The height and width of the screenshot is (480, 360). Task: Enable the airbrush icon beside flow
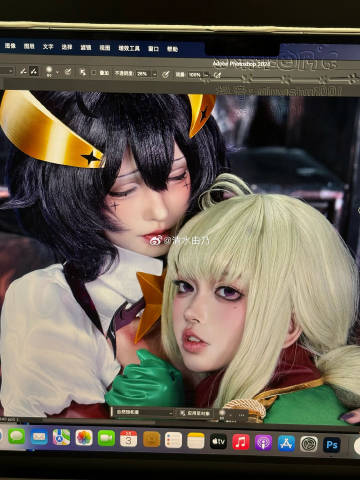(217, 75)
